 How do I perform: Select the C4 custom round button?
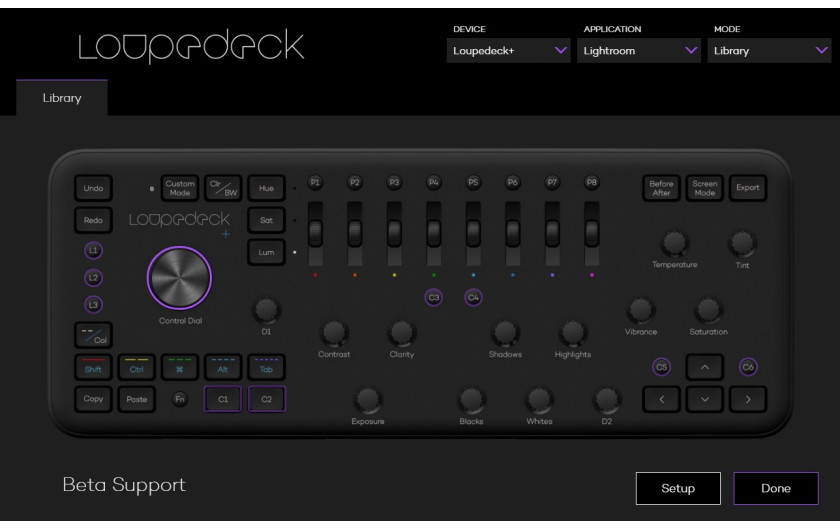coord(473,297)
